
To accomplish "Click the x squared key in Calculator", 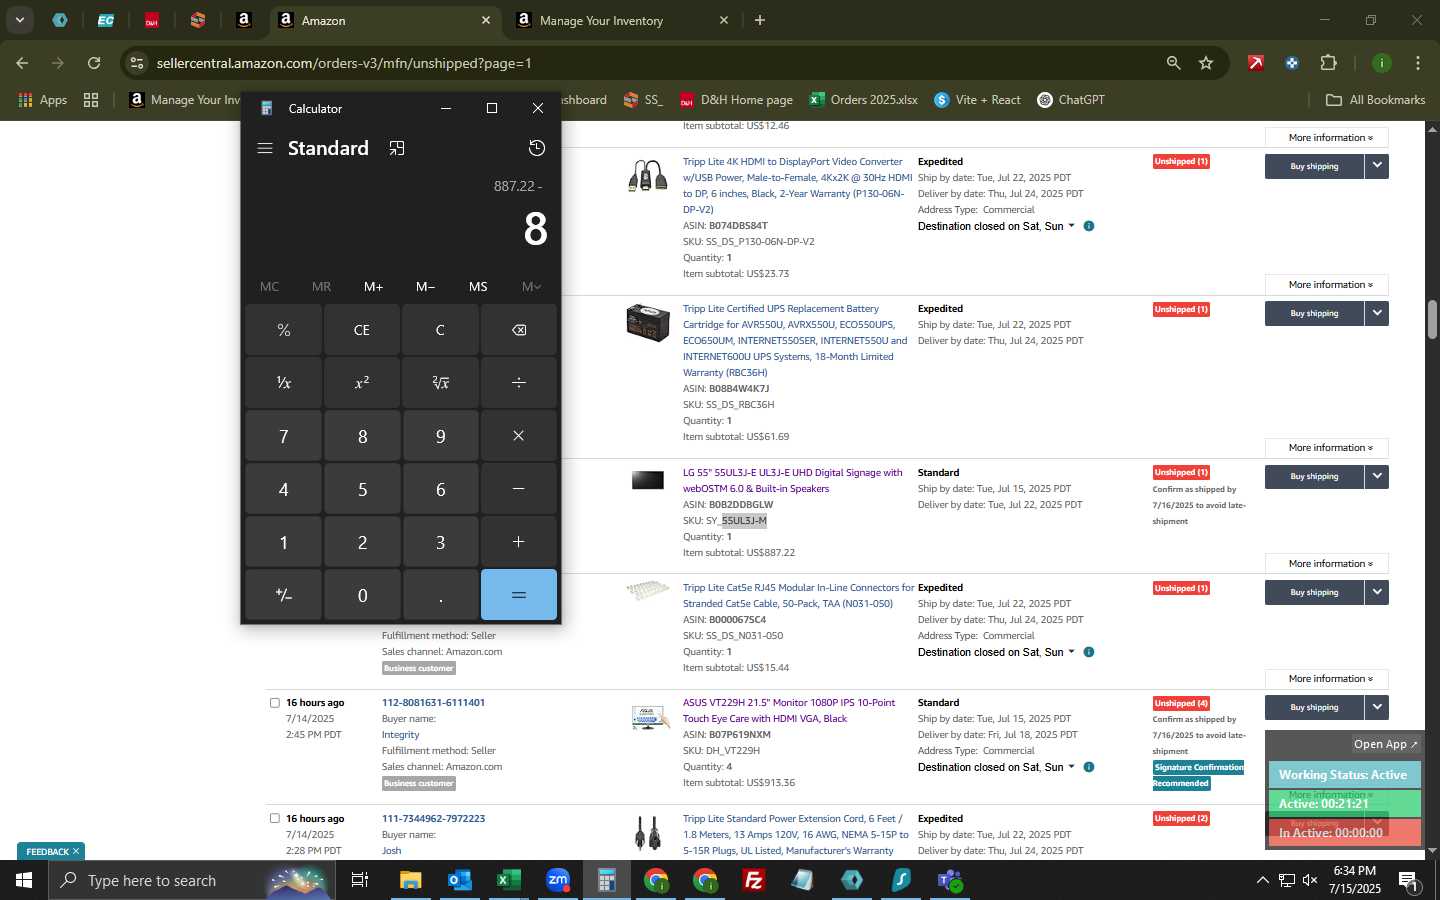I will tap(362, 383).
